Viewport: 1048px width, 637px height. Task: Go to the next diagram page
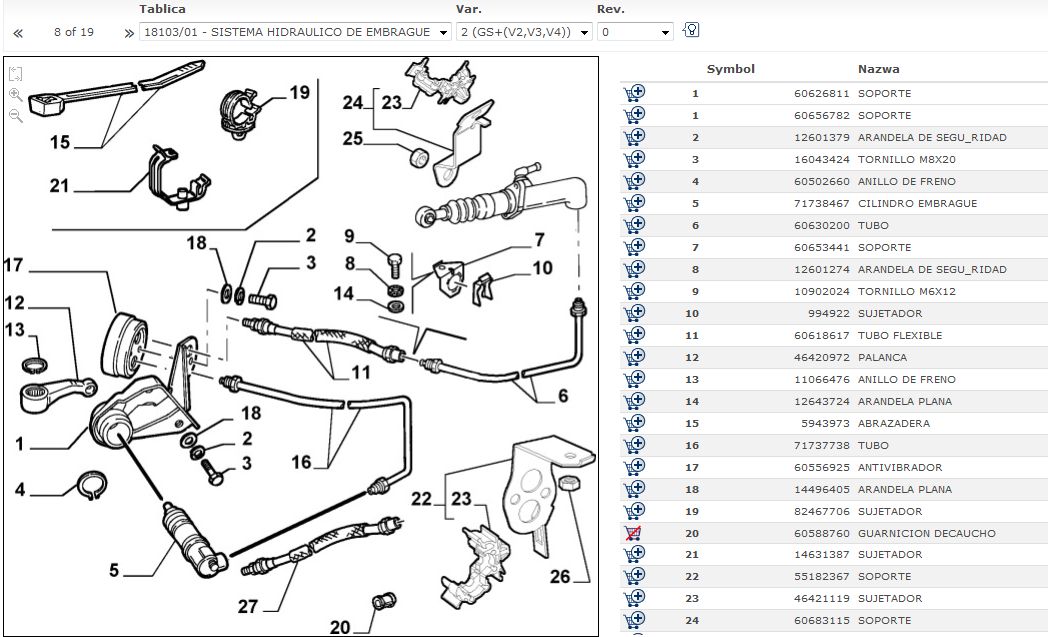(128, 33)
